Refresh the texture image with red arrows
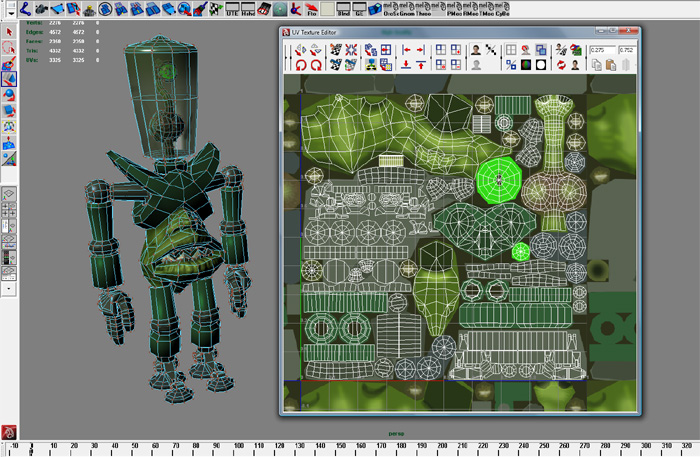700x457 pixels. (x=561, y=65)
